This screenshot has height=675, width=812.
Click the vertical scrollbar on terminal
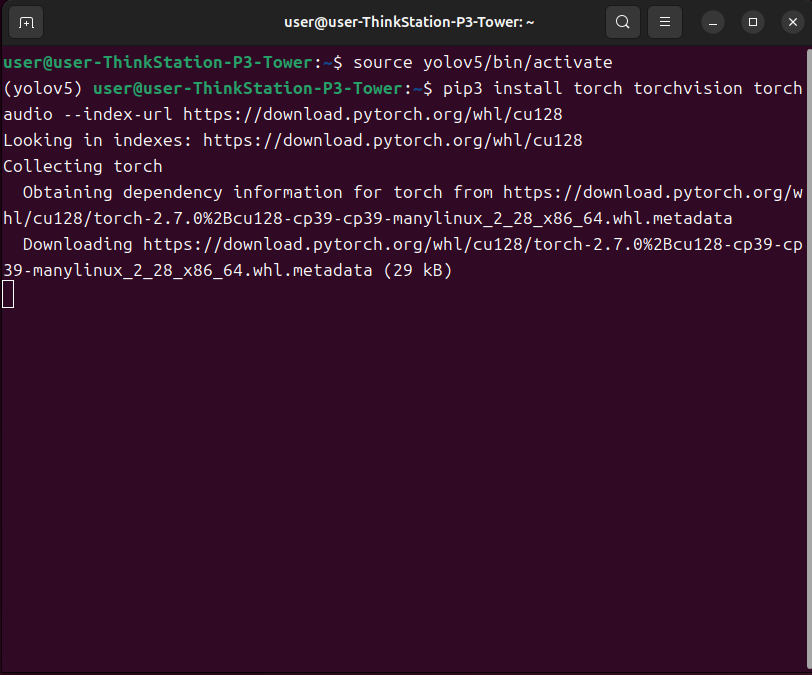808,357
